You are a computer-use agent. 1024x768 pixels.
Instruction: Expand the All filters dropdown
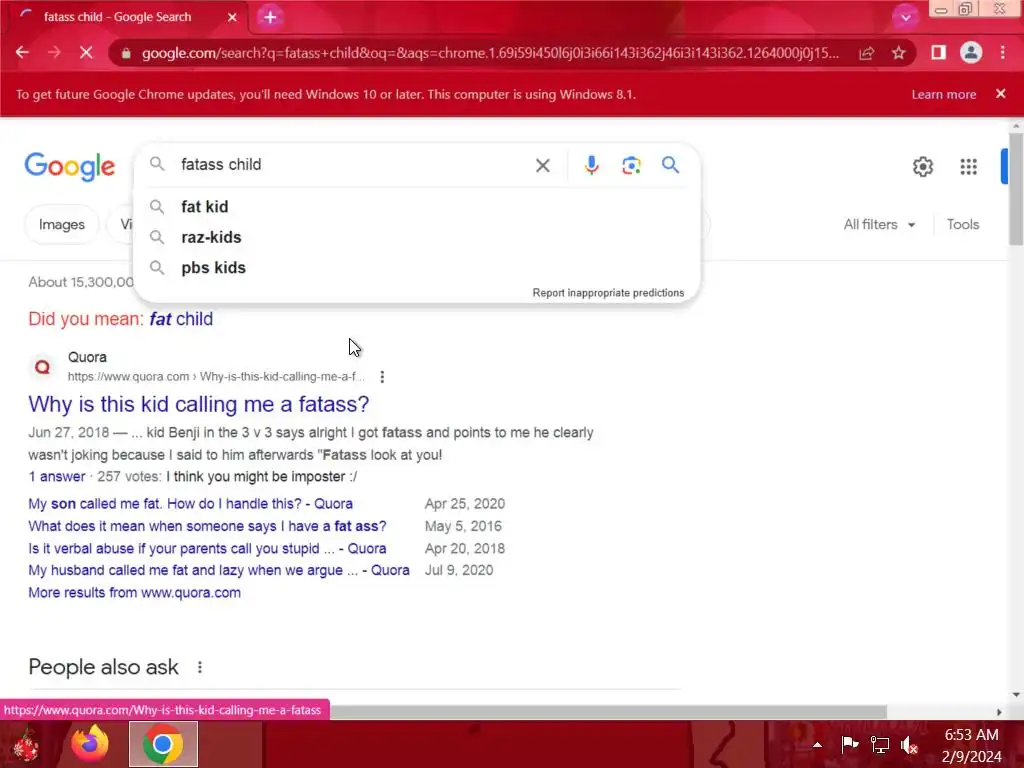pyautogui.click(x=879, y=225)
